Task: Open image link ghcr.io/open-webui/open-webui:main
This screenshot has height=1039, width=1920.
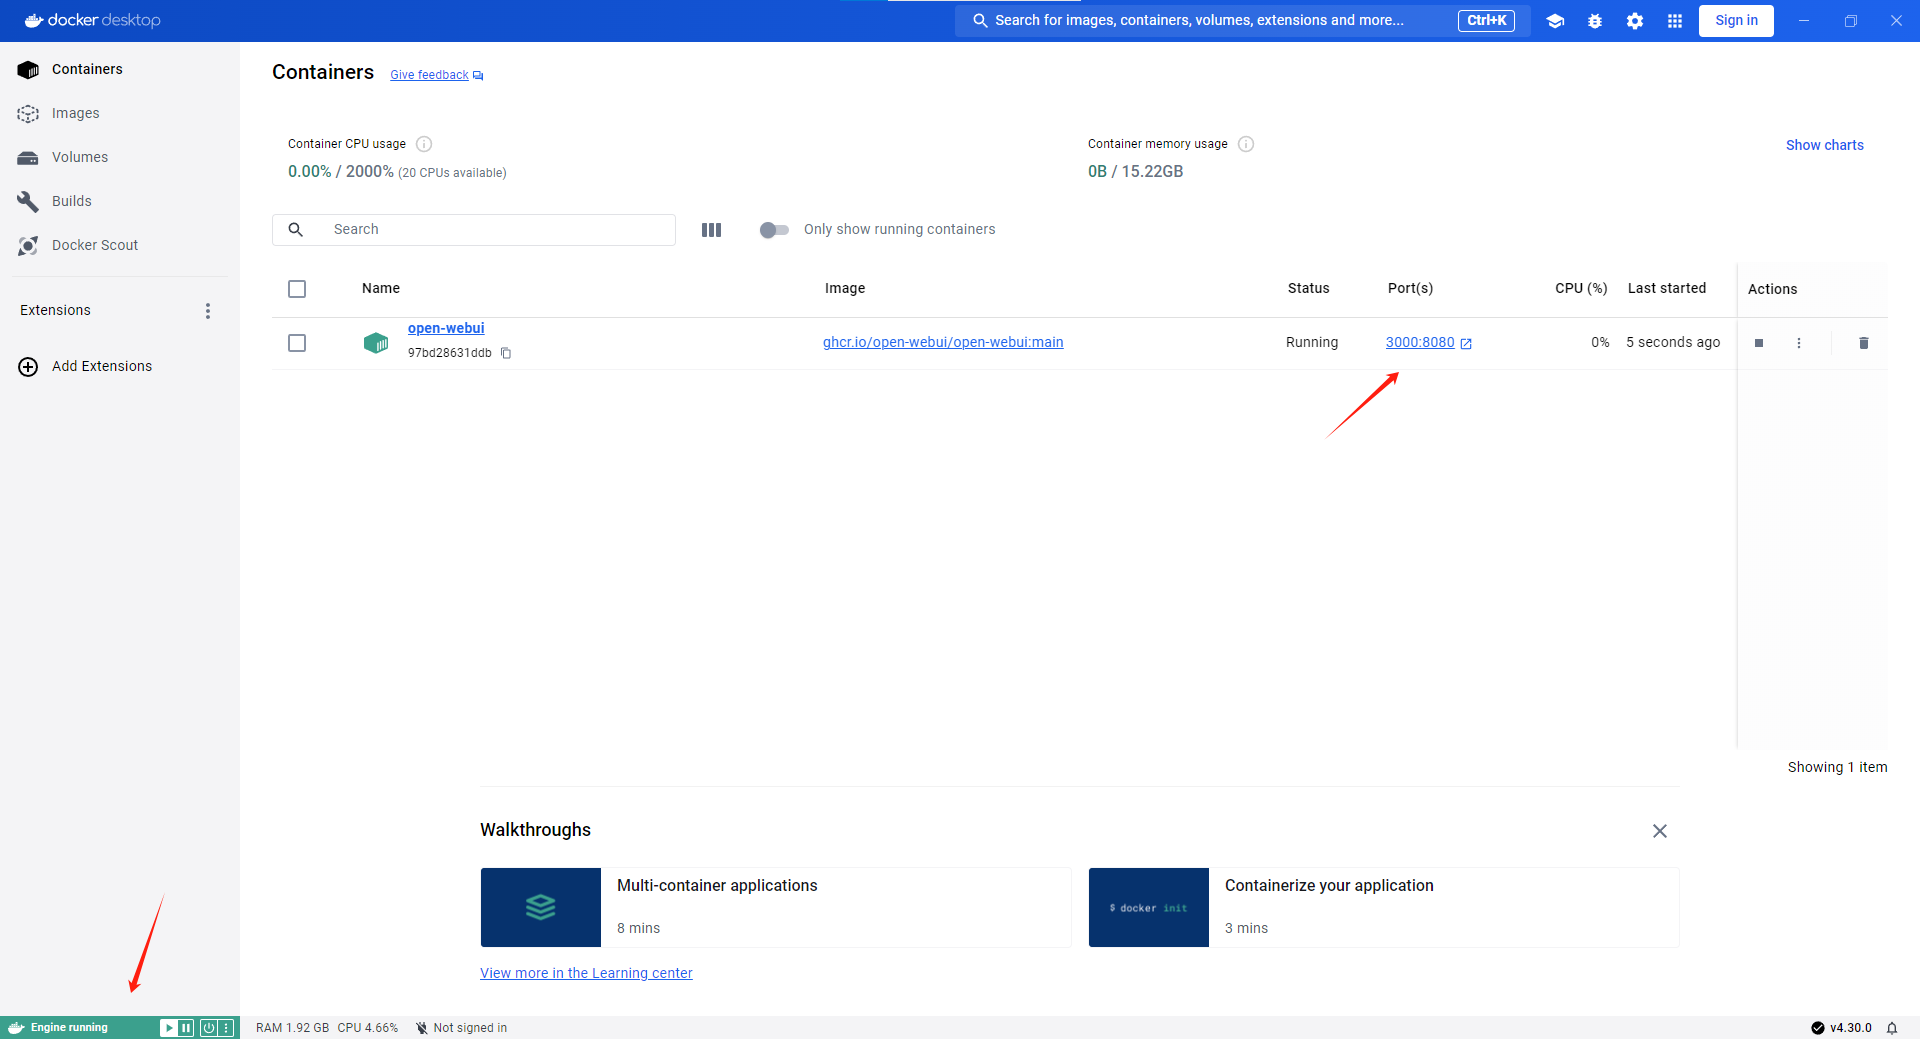Action: (x=943, y=342)
